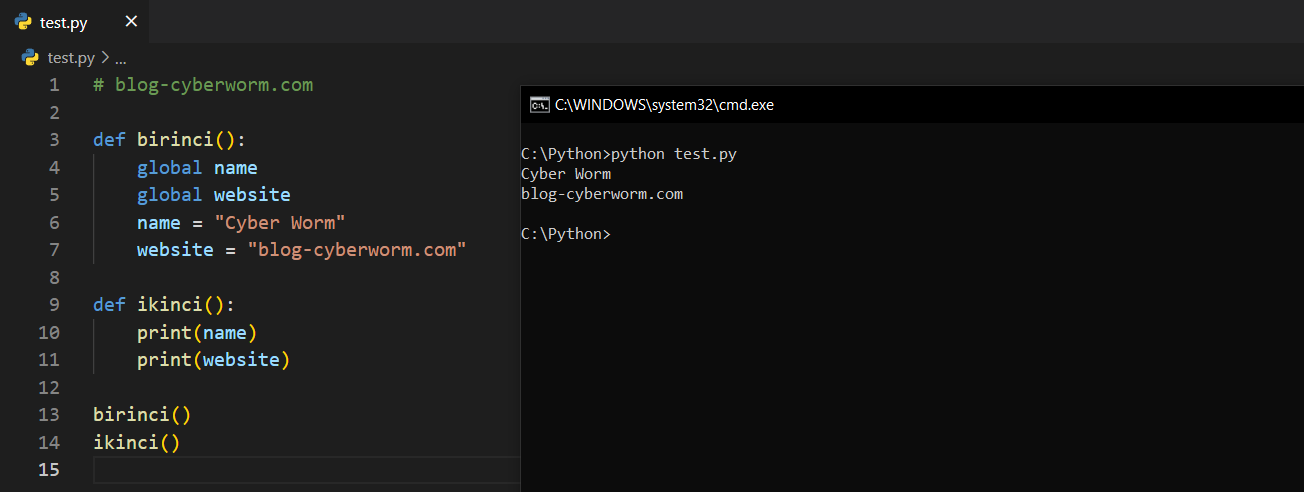Close the test.py editor tab
1304x492 pixels.
[131, 22]
